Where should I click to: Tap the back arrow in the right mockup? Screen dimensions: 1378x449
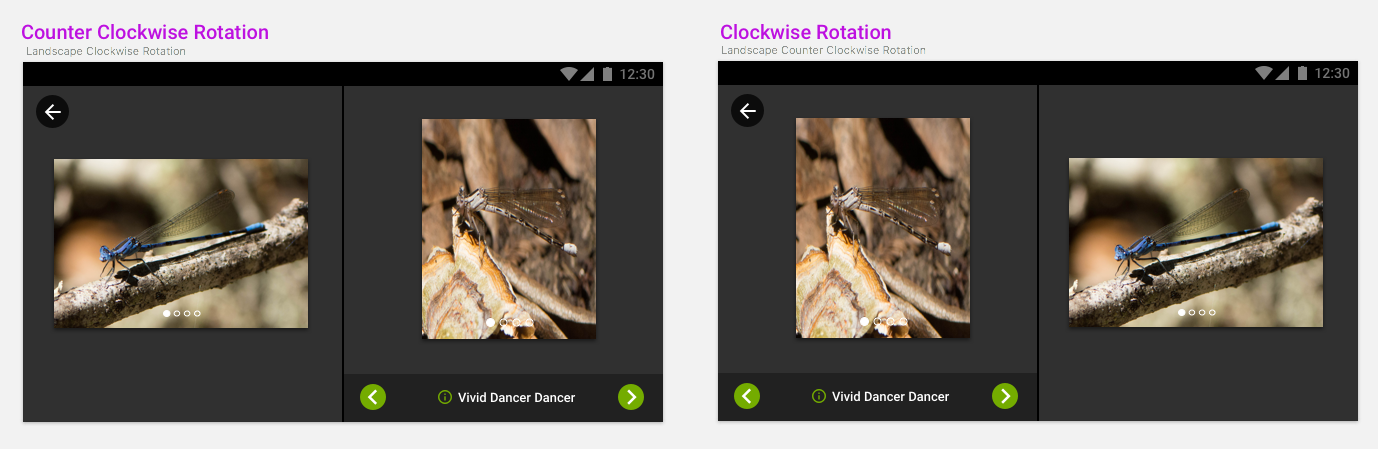tap(747, 111)
